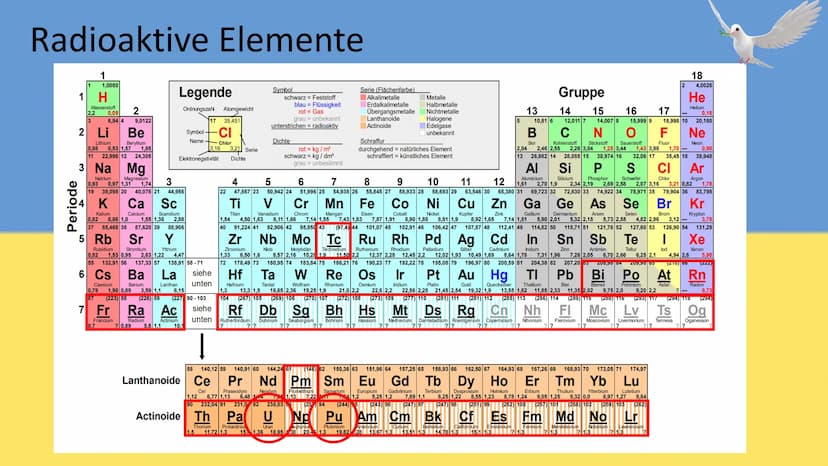The height and width of the screenshot is (466, 828).
Task: Click the "Halogene" legend color swatch
Action: pos(422,119)
